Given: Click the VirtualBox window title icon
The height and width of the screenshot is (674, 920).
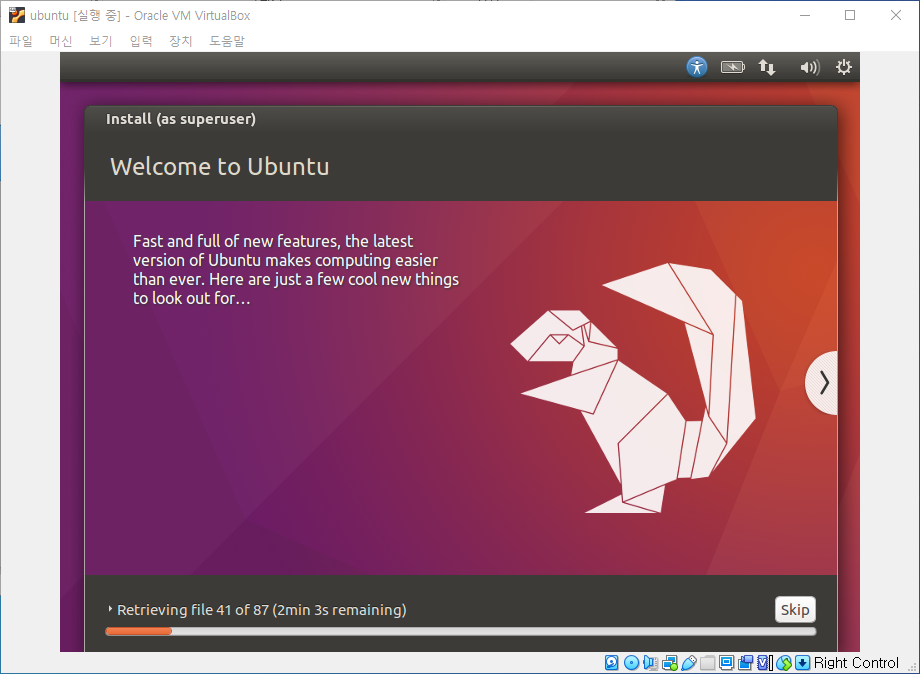Looking at the screenshot, I should 17,15.
